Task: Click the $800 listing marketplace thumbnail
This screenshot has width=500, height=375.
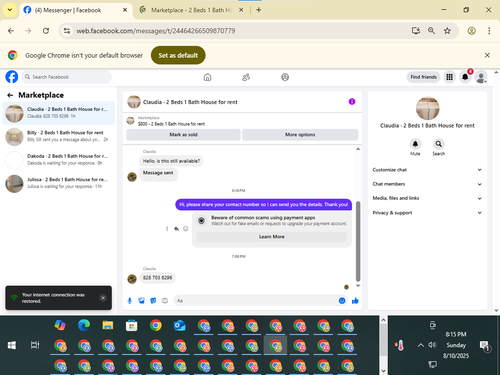Action: [130, 121]
